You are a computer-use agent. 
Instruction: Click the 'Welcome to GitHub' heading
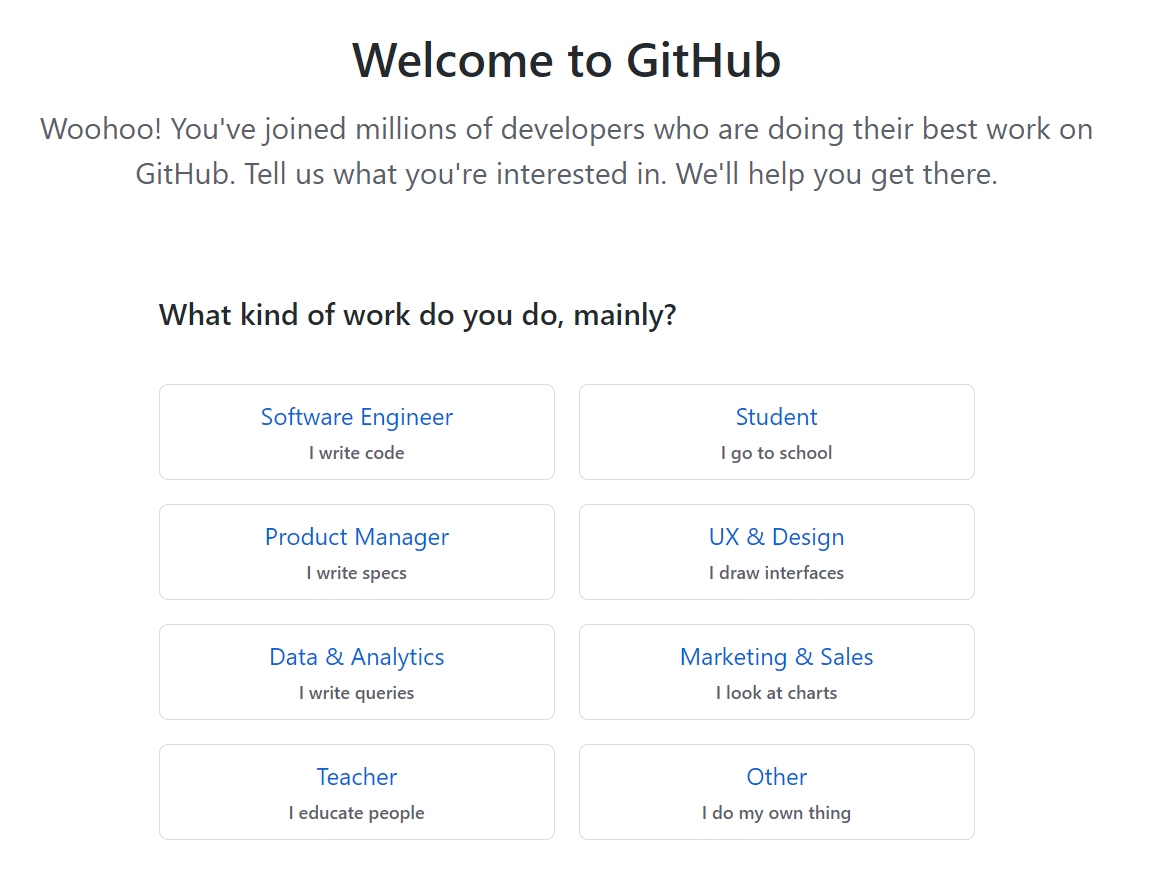(x=566, y=61)
